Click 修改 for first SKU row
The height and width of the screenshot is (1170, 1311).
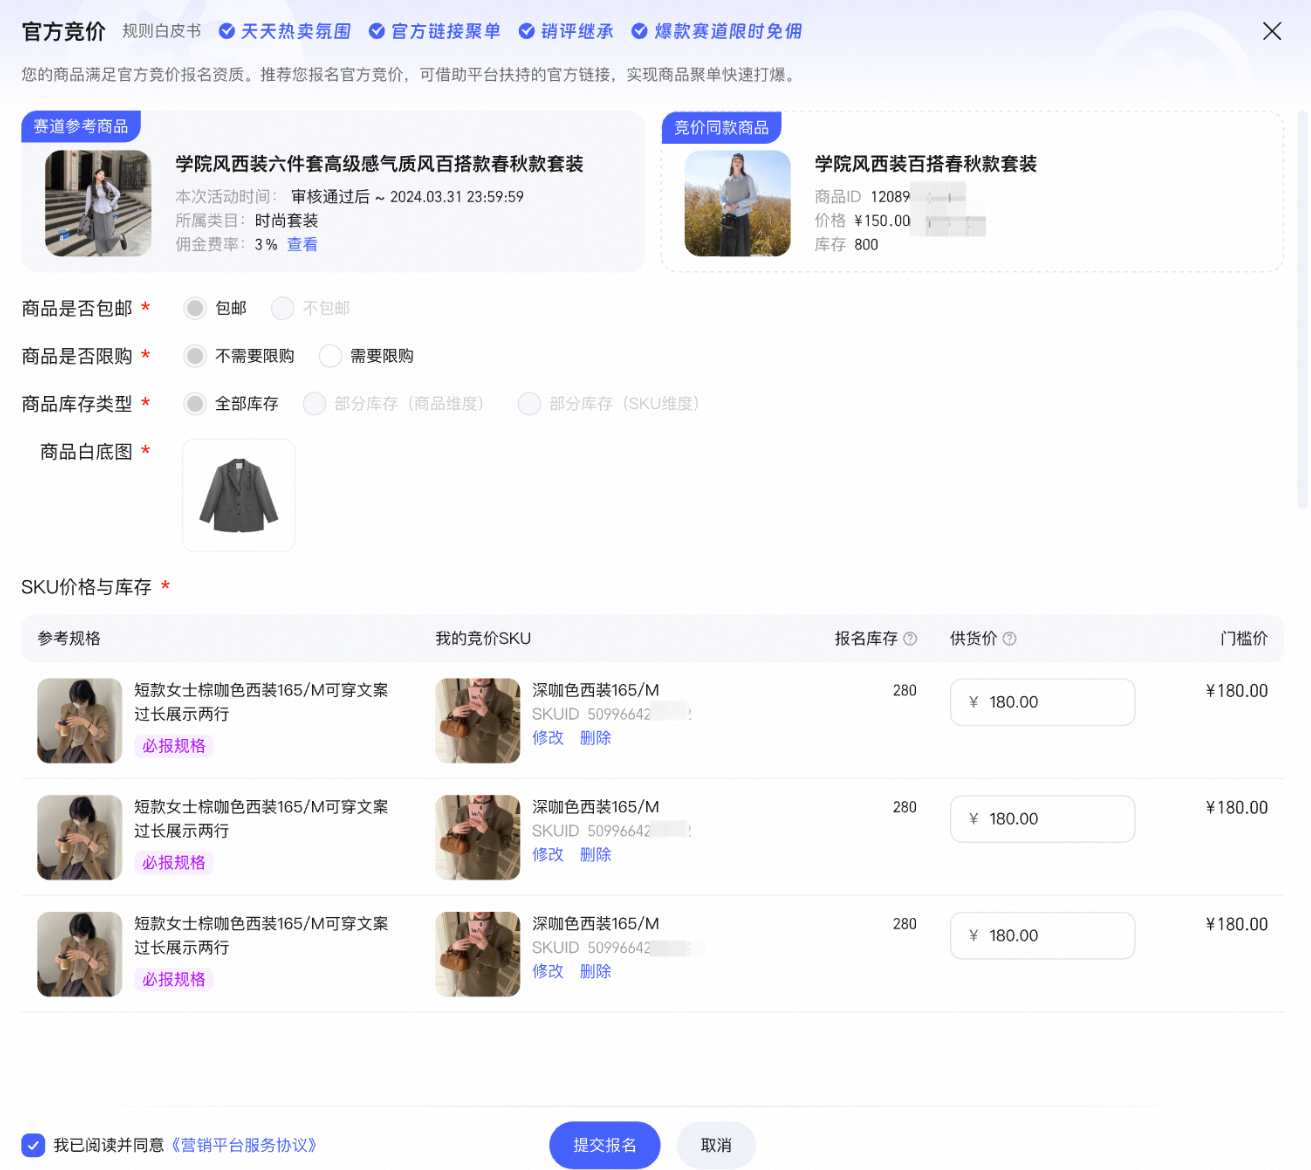(548, 738)
